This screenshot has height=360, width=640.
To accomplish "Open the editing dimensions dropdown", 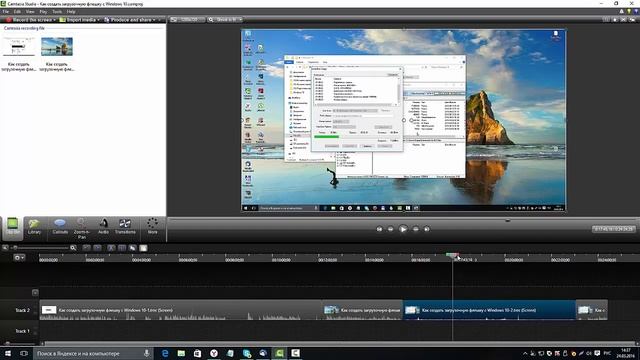I will tap(187, 20).
